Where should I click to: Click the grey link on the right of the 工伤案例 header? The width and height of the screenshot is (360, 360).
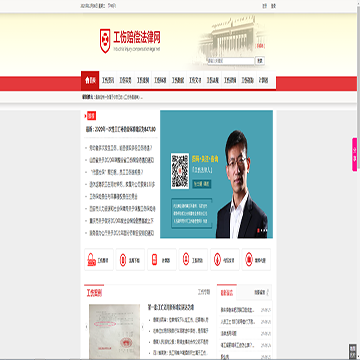(x=204, y=292)
